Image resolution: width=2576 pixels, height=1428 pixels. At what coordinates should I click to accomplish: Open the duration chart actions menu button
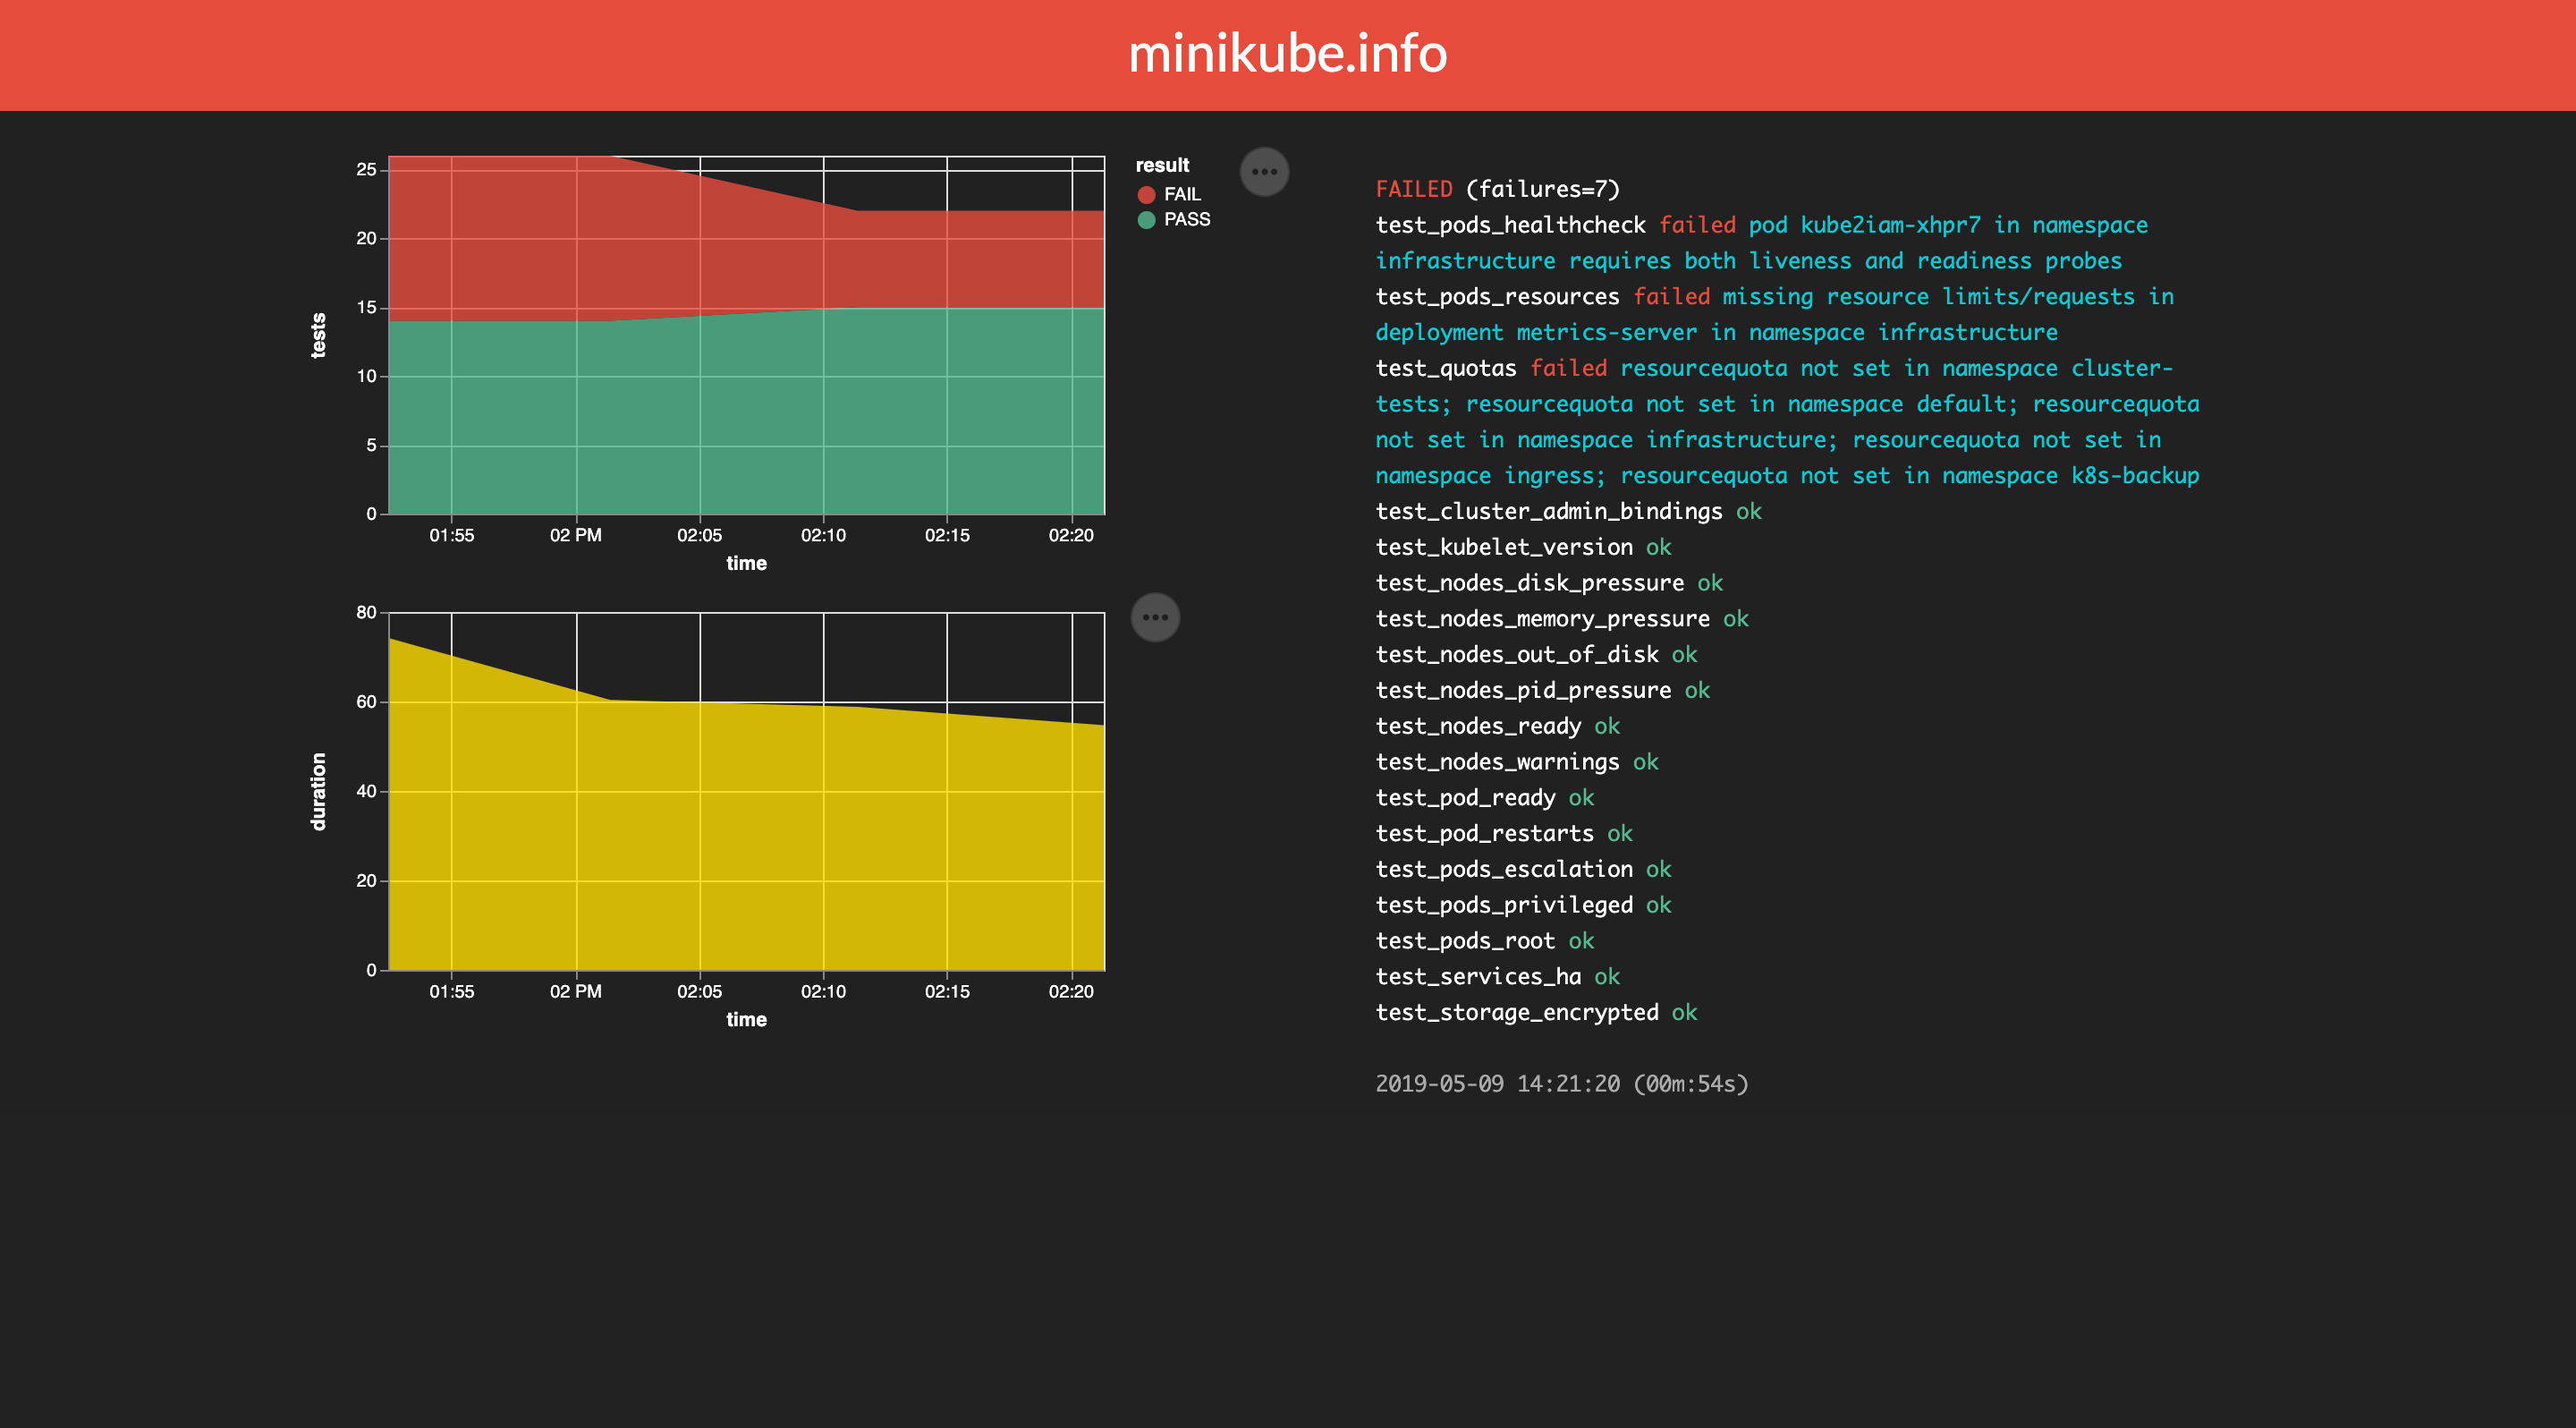pos(1155,617)
